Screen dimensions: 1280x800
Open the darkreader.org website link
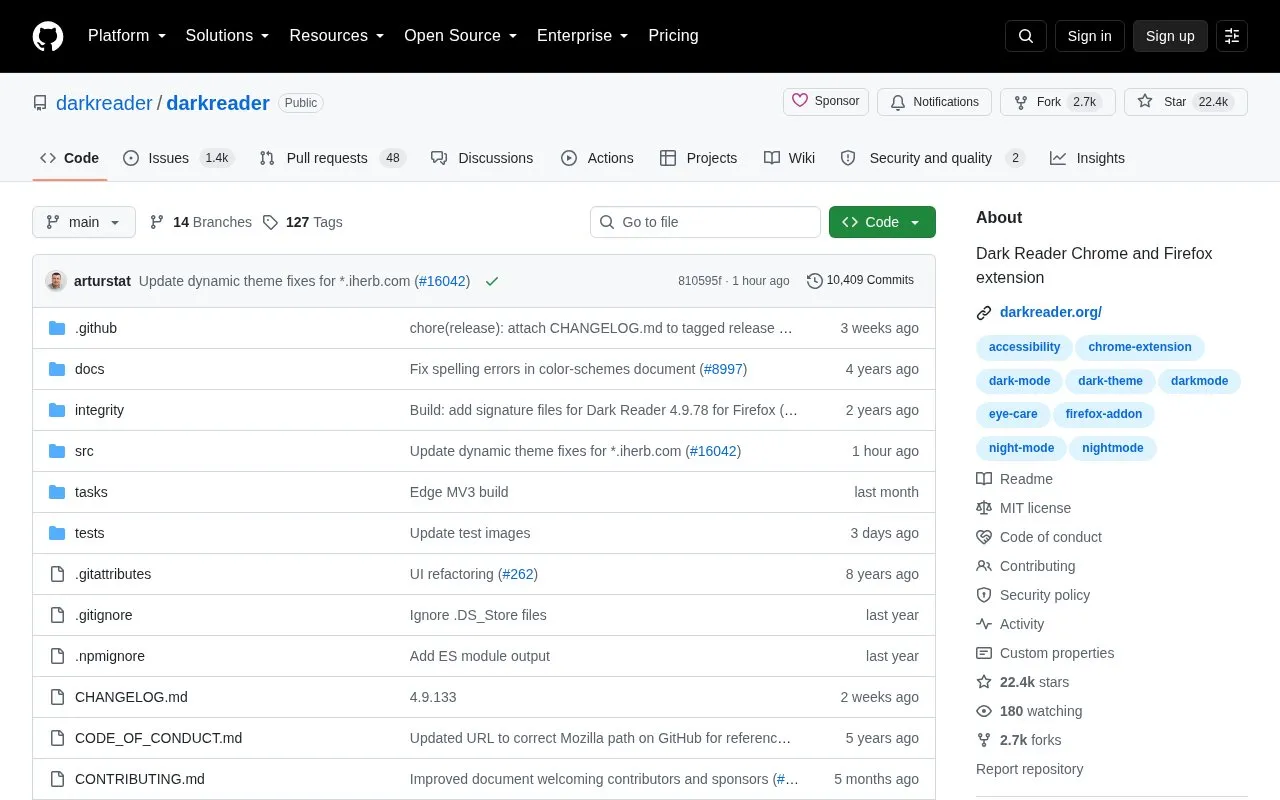(1051, 312)
